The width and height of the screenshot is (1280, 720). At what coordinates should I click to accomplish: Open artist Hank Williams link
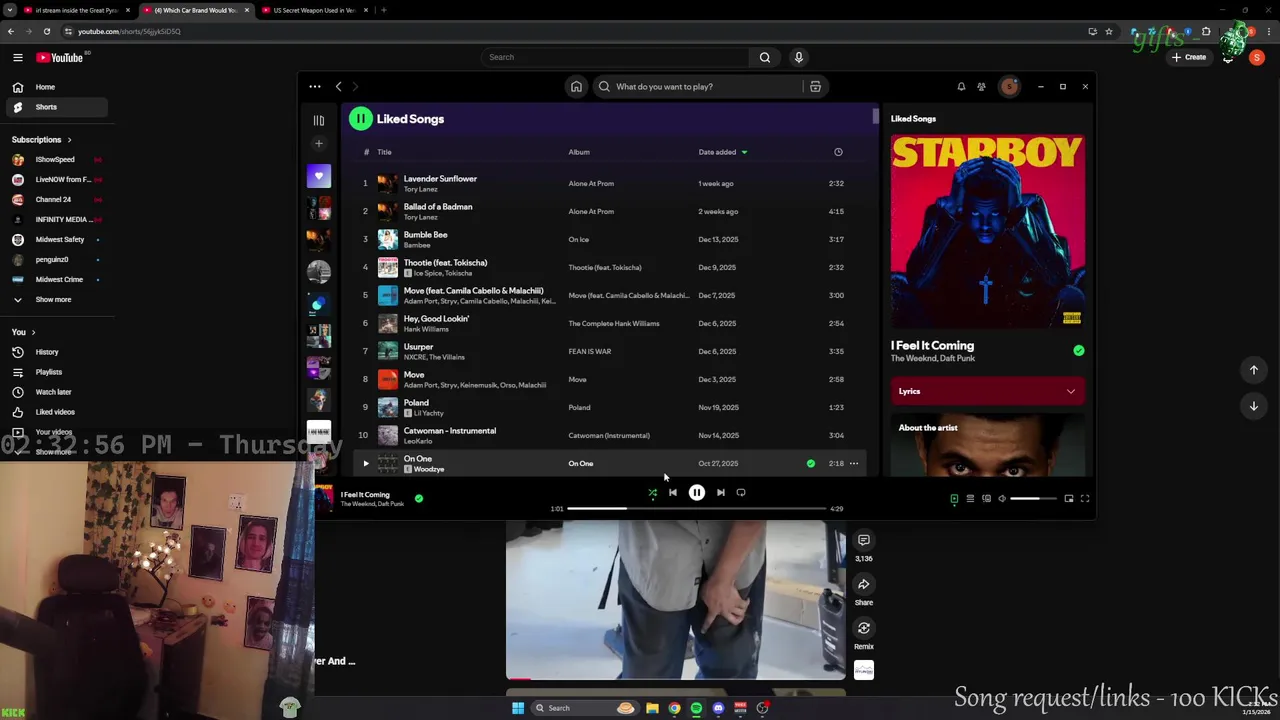click(426, 329)
